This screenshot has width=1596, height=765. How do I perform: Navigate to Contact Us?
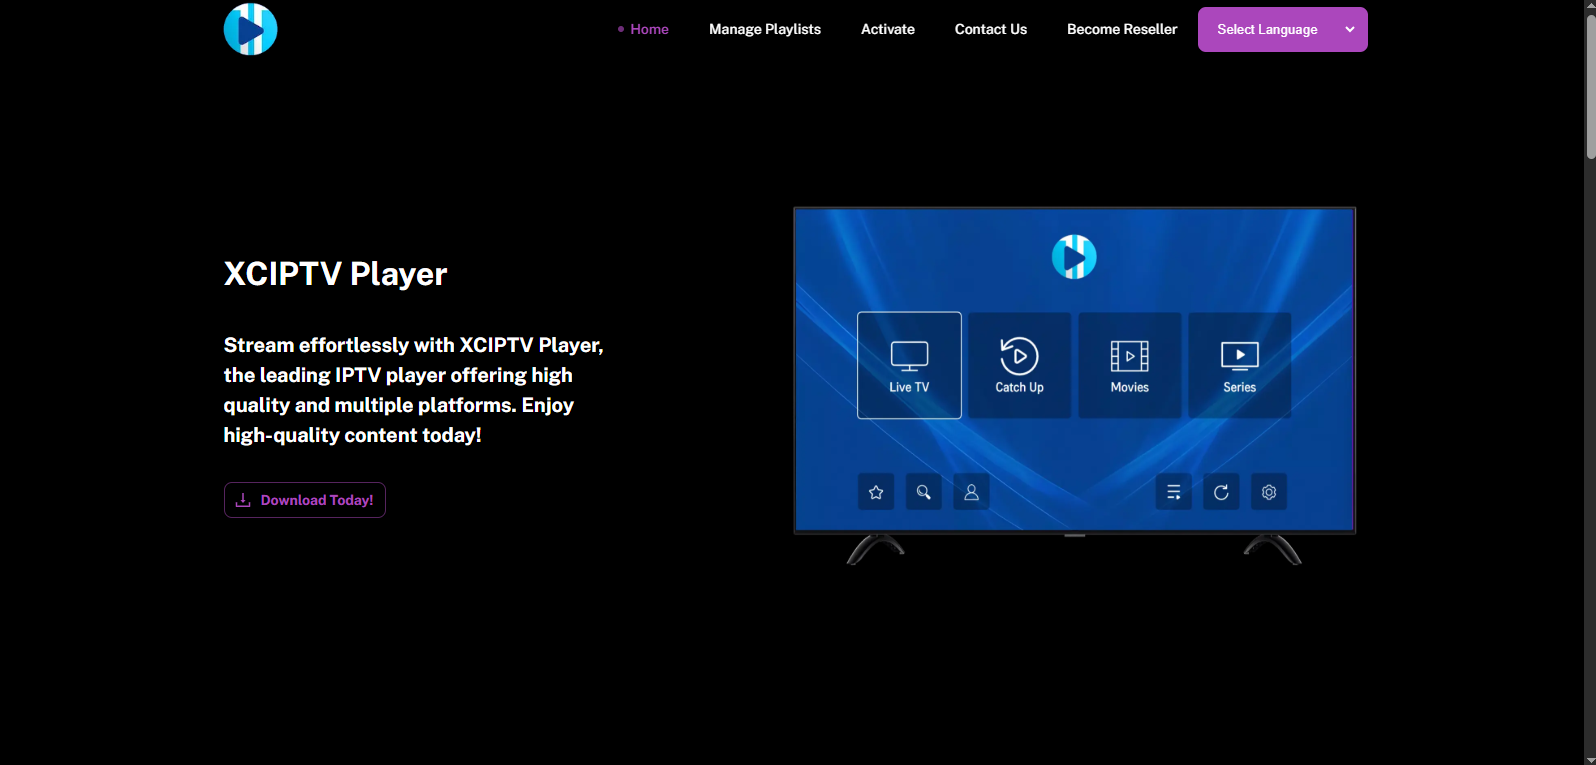[991, 29]
